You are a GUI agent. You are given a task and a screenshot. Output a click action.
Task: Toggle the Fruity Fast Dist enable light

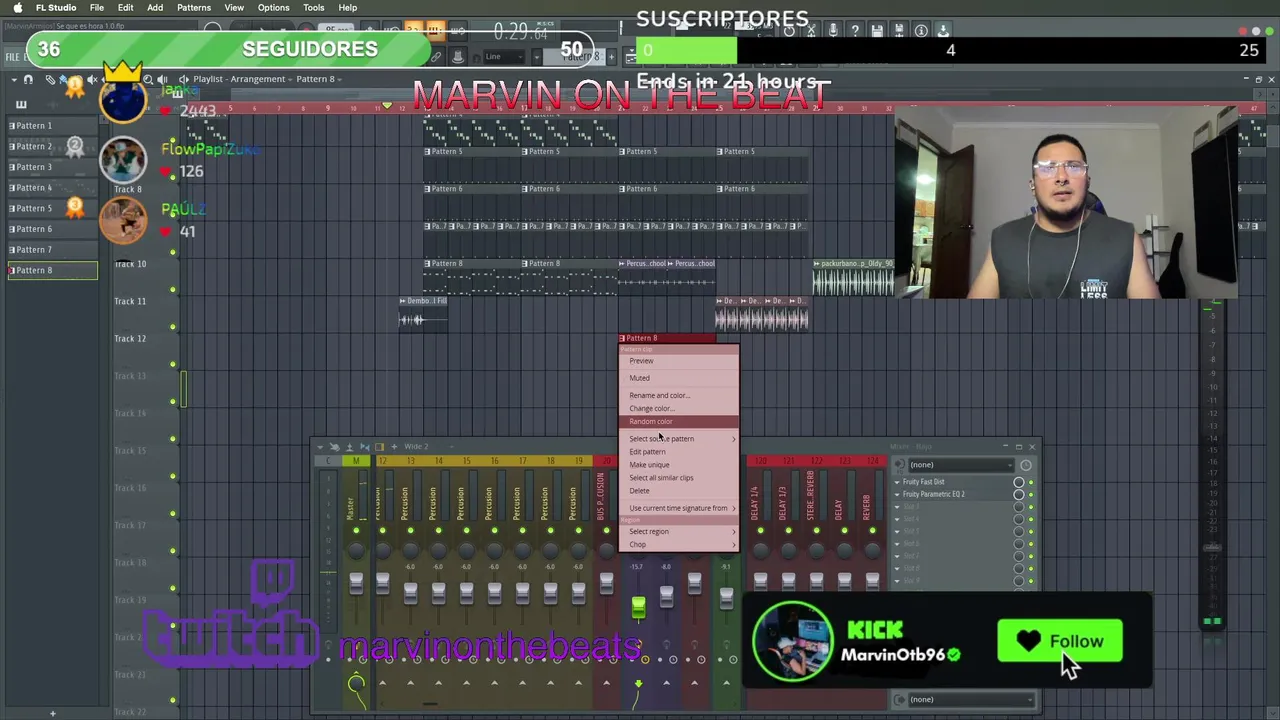[1031, 482]
